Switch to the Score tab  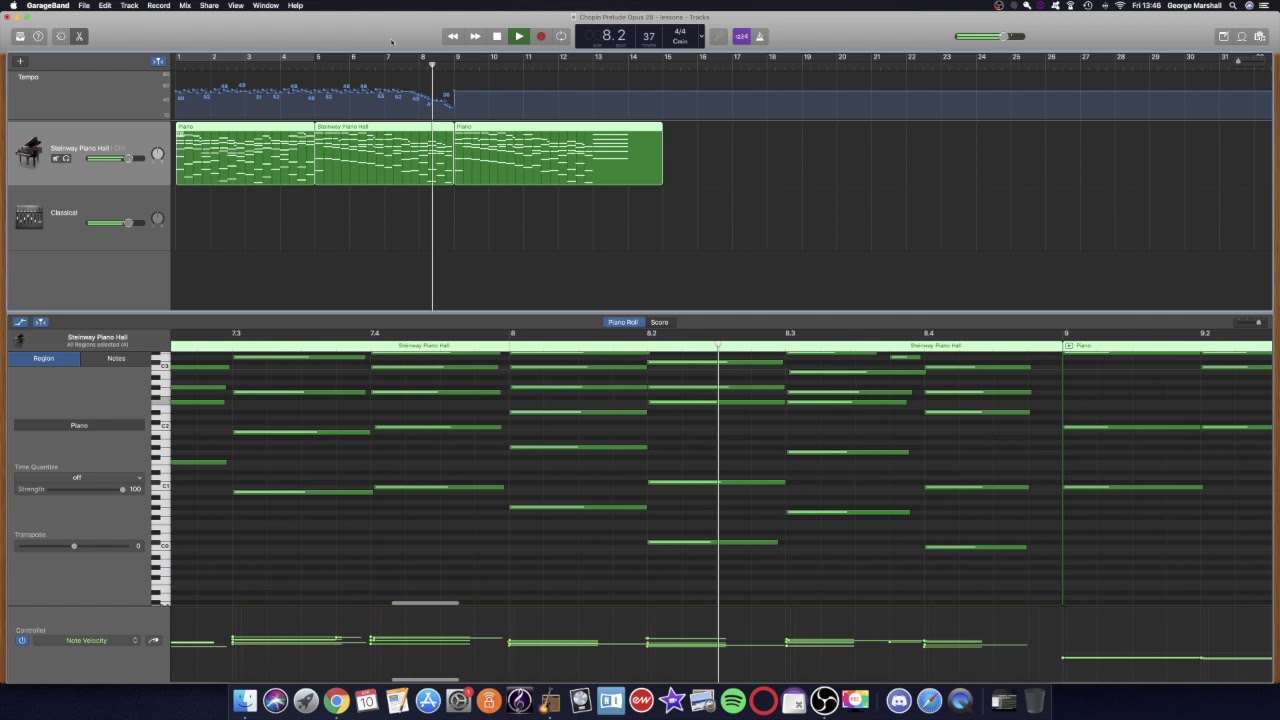659,322
